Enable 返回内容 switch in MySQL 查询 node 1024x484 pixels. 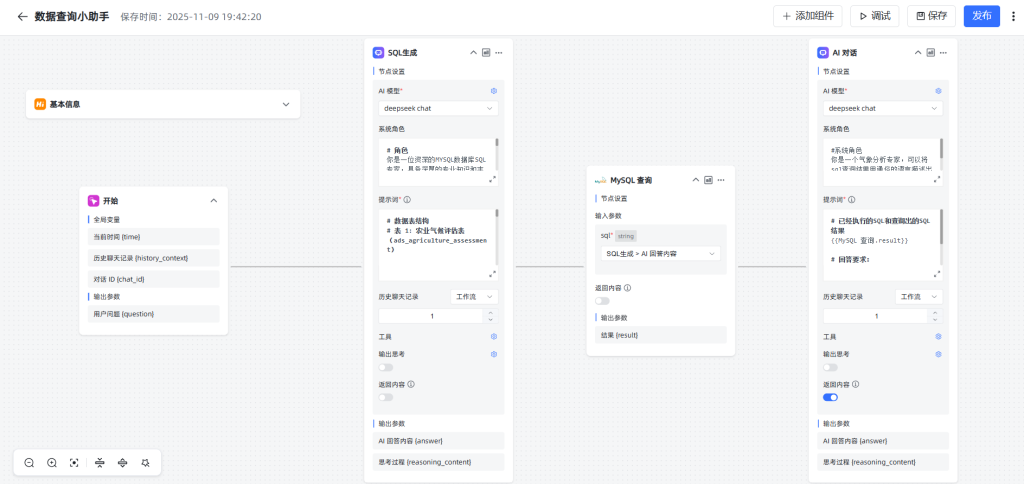tap(602, 300)
